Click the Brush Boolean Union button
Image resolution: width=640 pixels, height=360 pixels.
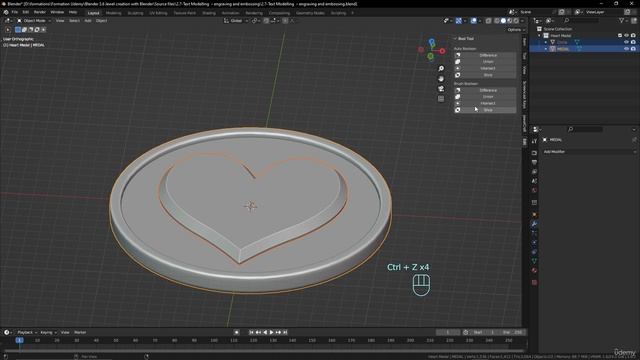click(x=485, y=97)
